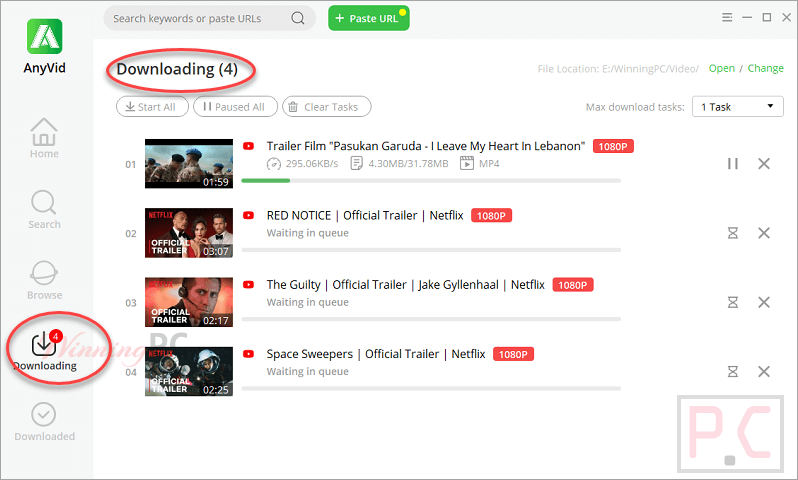Image resolution: width=798 pixels, height=480 pixels.
Task: Click Space Sweepers hourglass queue icon
Action: pos(732,371)
